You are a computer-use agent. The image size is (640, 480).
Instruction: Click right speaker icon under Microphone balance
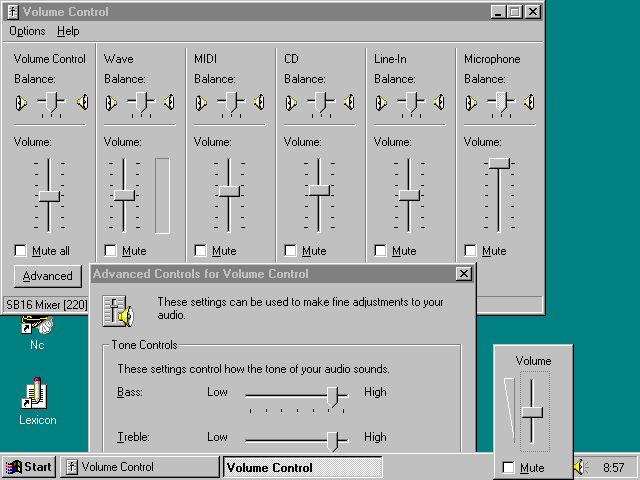click(x=529, y=102)
